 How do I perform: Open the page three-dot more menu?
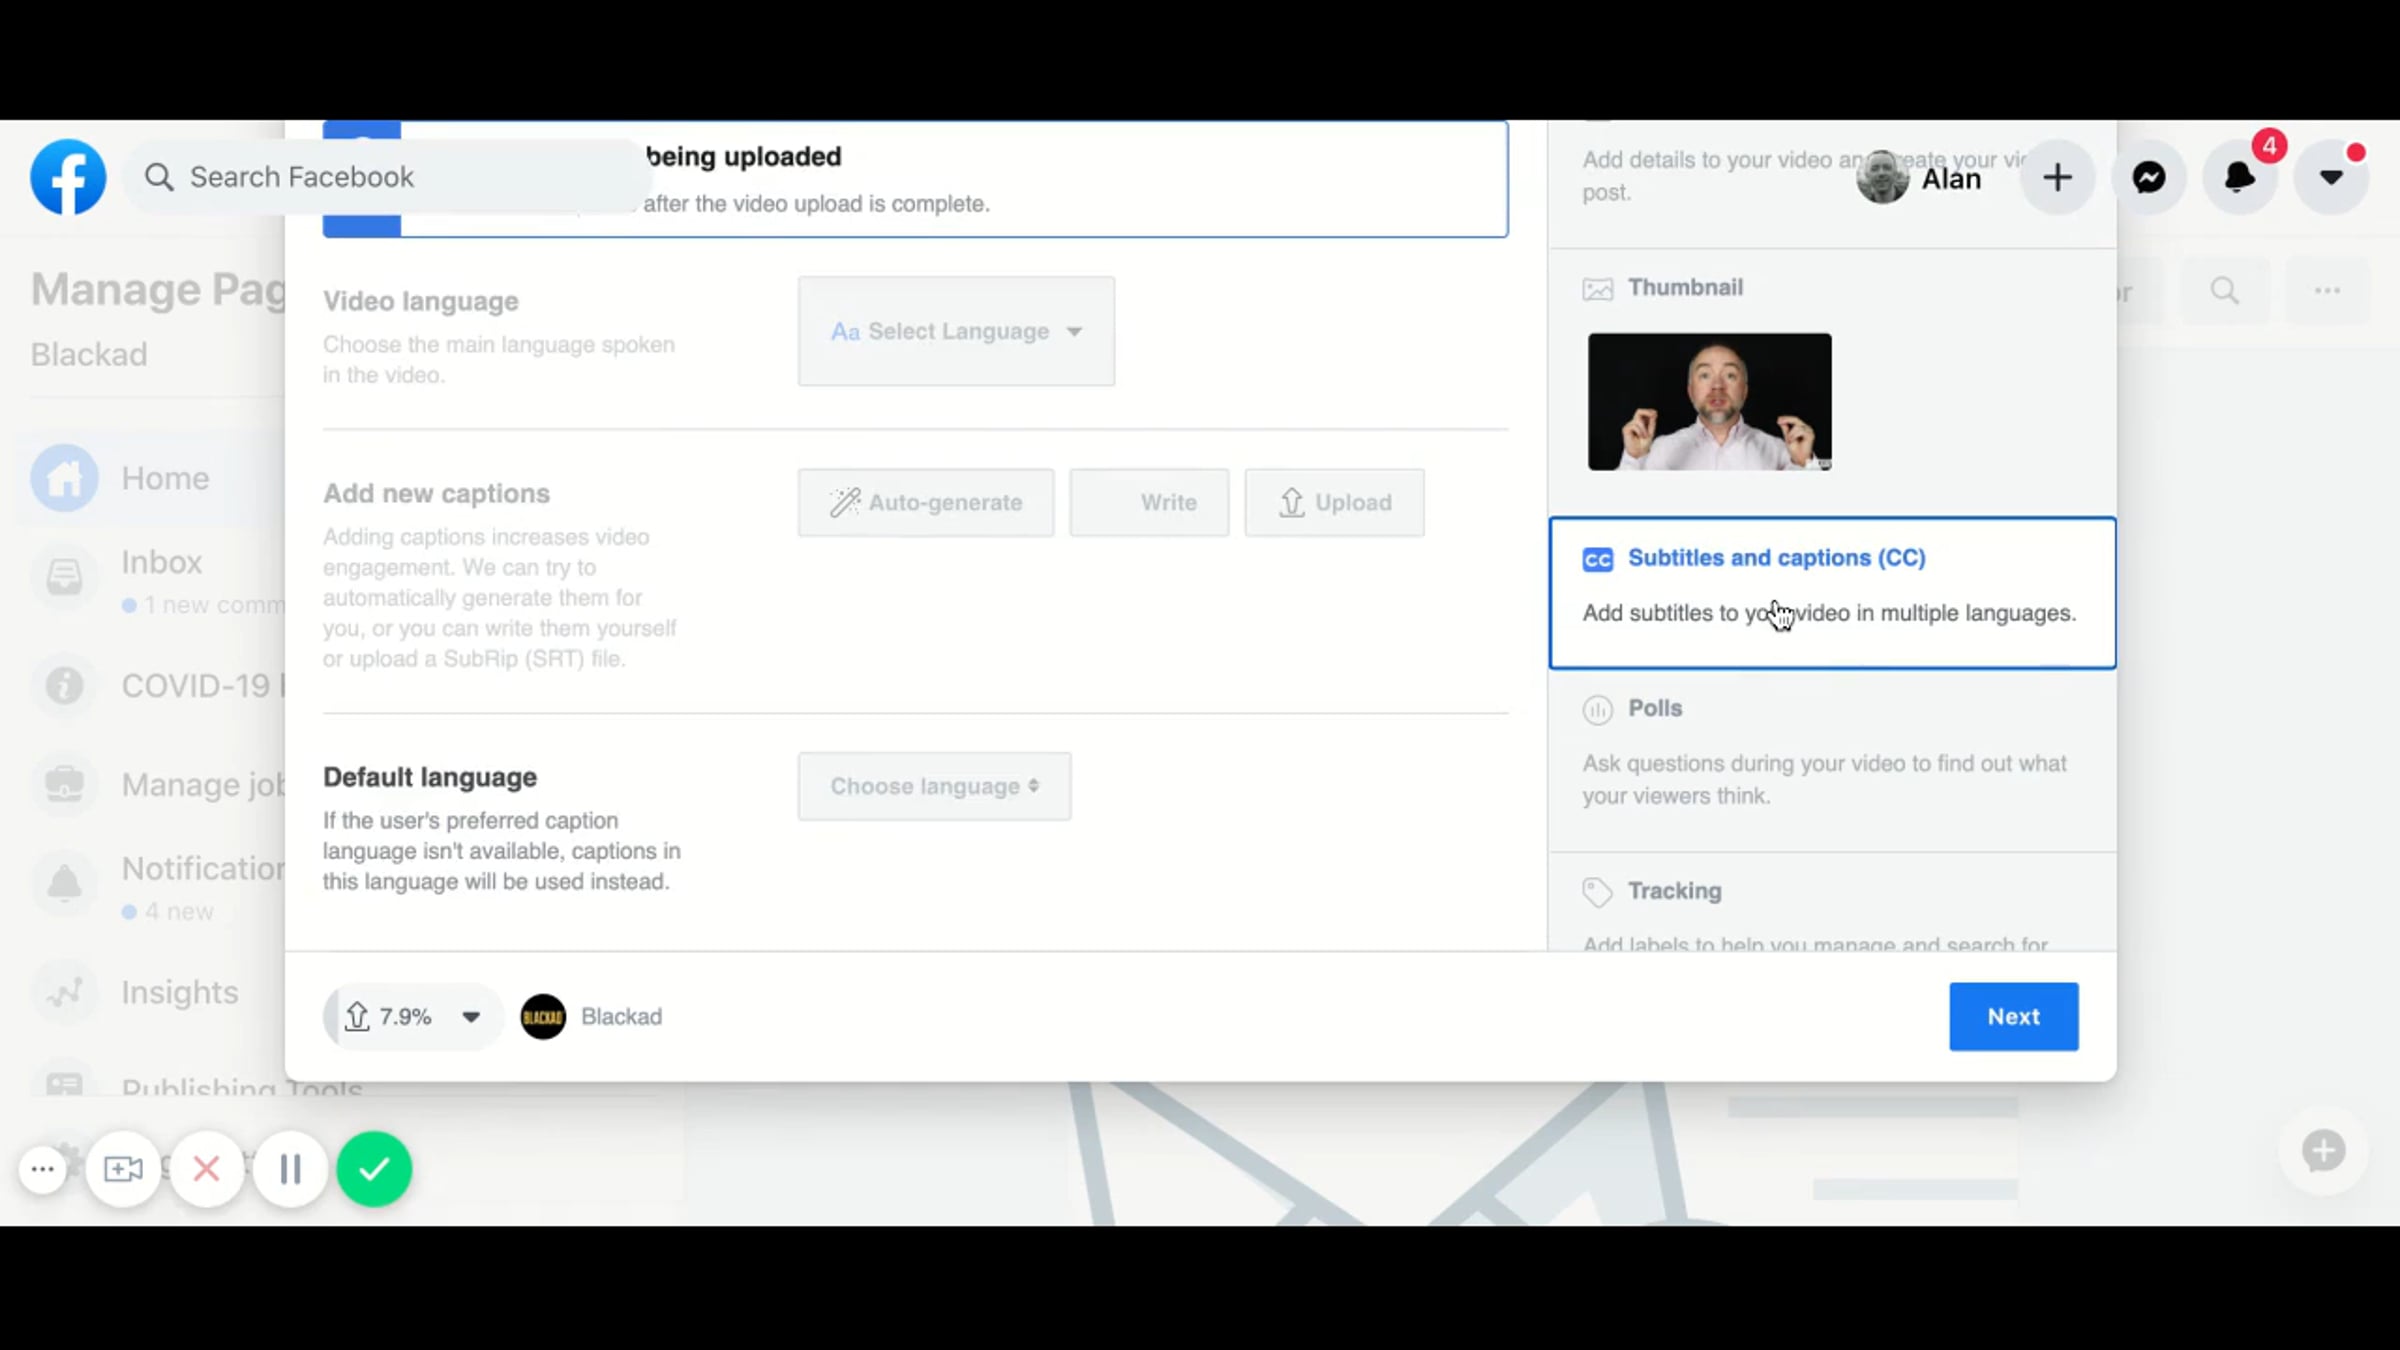coord(2327,291)
